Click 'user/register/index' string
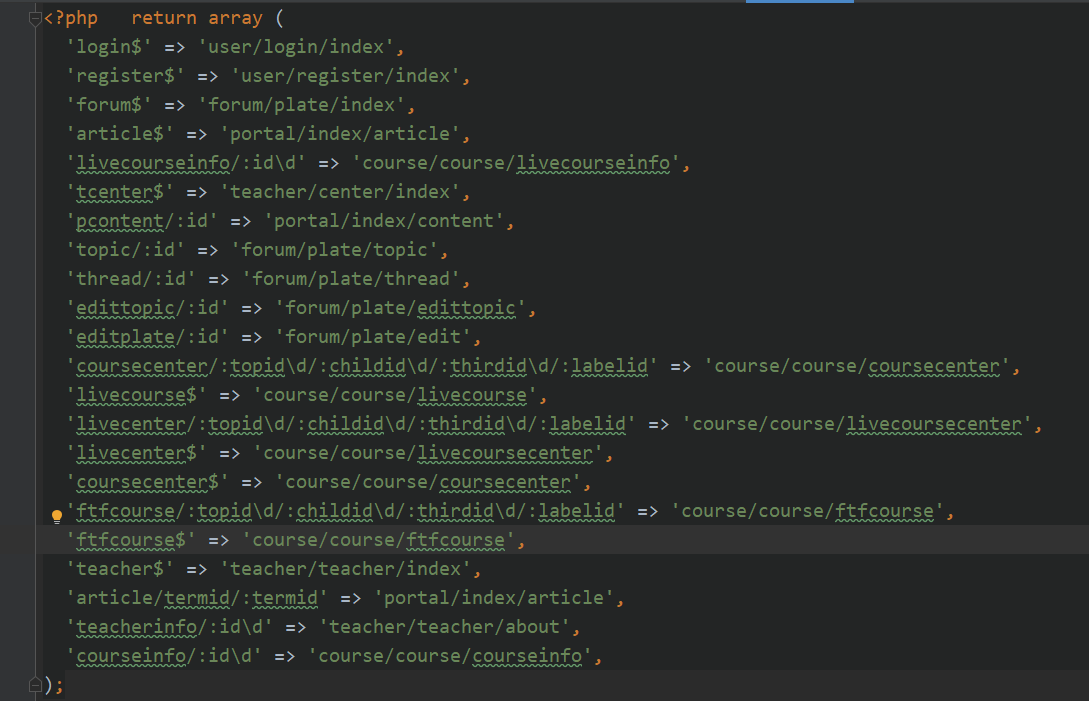This screenshot has height=701, width=1089. (346, 76)
